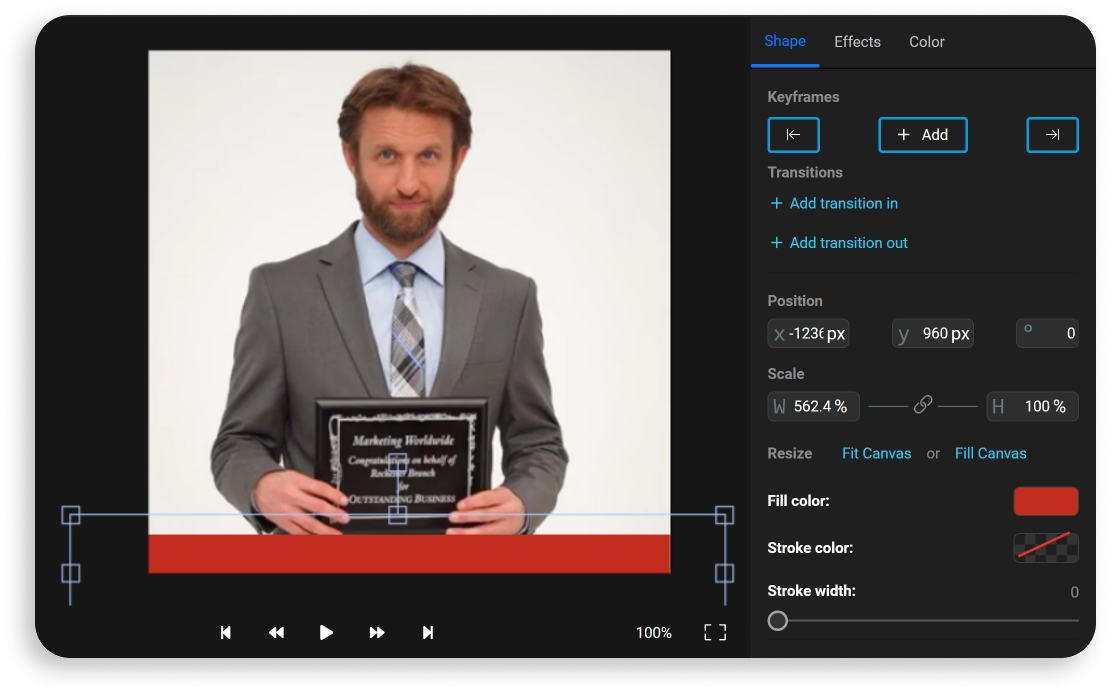The height and width of the screenshot is (693, 1111).
Task: Click the stroke width value 0
Action: pyautogui.click(x=1074, y=592)
